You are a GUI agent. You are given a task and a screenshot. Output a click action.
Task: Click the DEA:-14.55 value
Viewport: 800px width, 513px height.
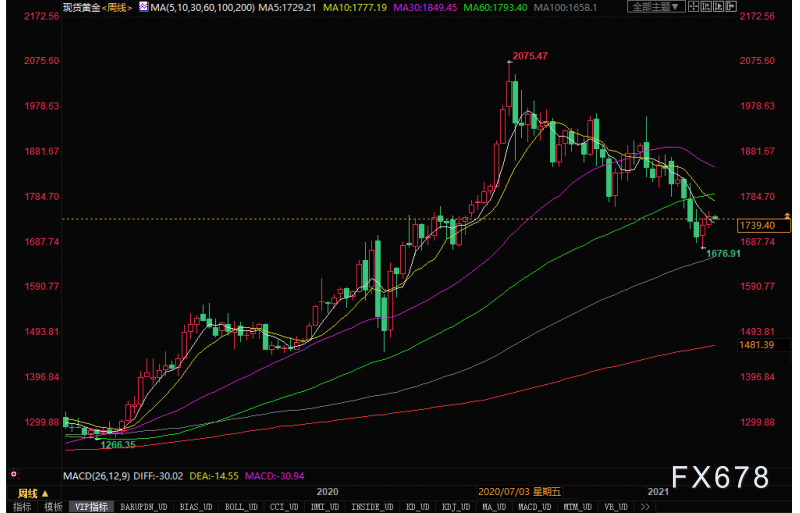214,476
